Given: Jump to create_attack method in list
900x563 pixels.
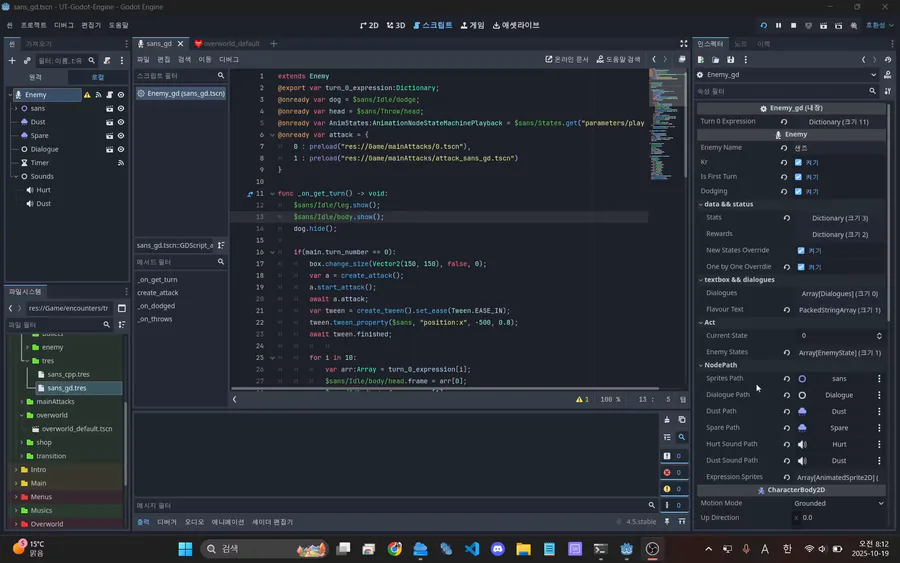Looking at the screenshot, I should click(158, 293).
